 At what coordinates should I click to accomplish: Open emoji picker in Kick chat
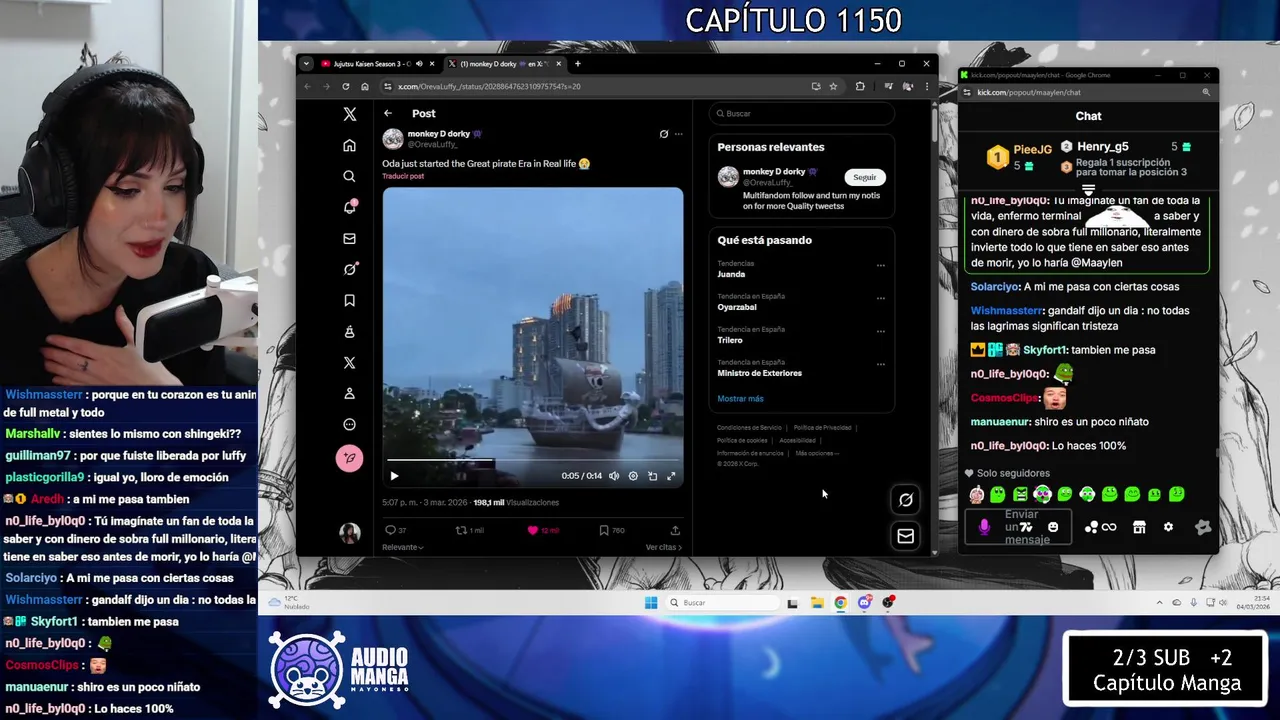[x=1053, y=527]
